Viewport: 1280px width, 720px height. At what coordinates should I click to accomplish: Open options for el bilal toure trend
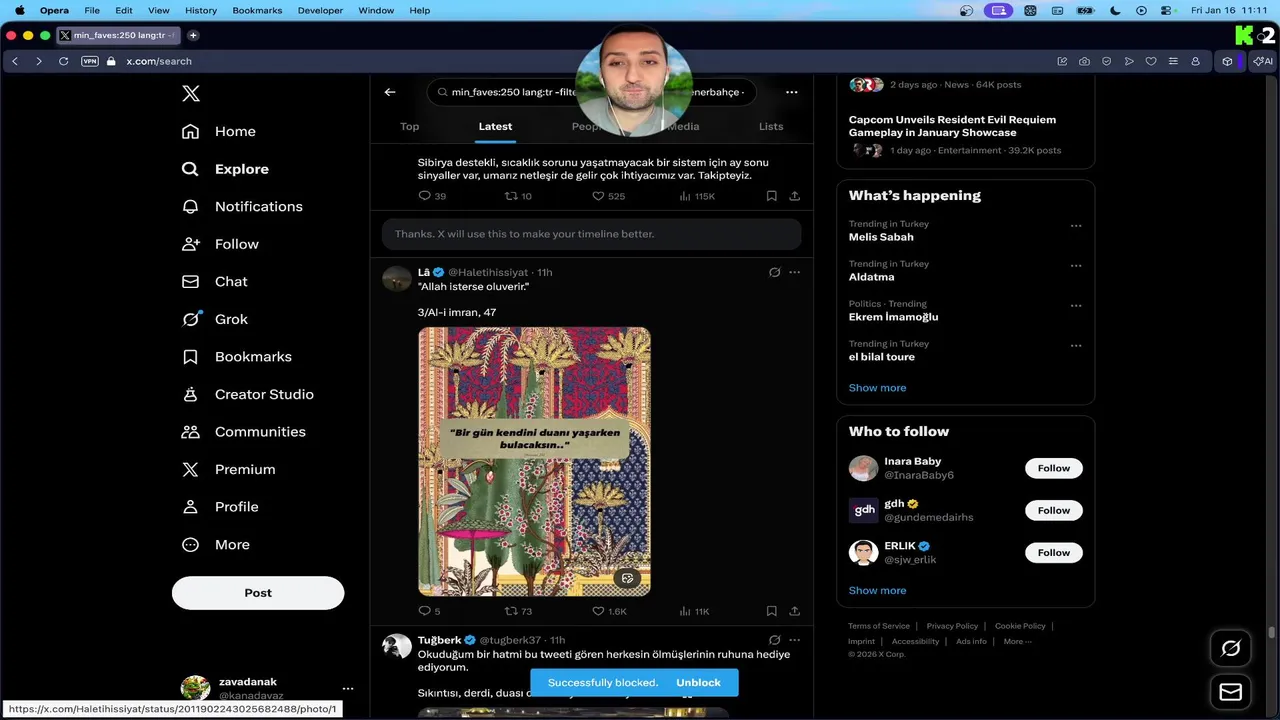pyautogui.click(x=1076, y=346)
